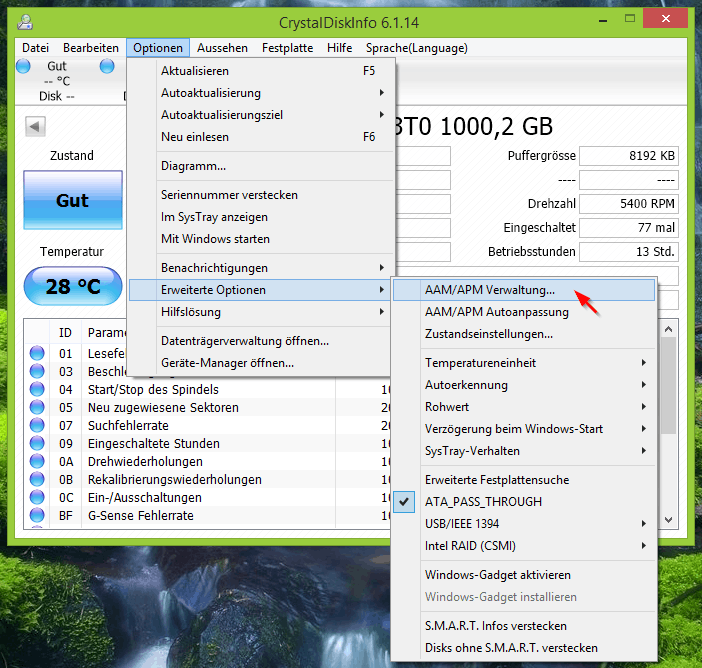Click the CrystalDiskInfo app icon in title bar

click(x=25, y=22)
